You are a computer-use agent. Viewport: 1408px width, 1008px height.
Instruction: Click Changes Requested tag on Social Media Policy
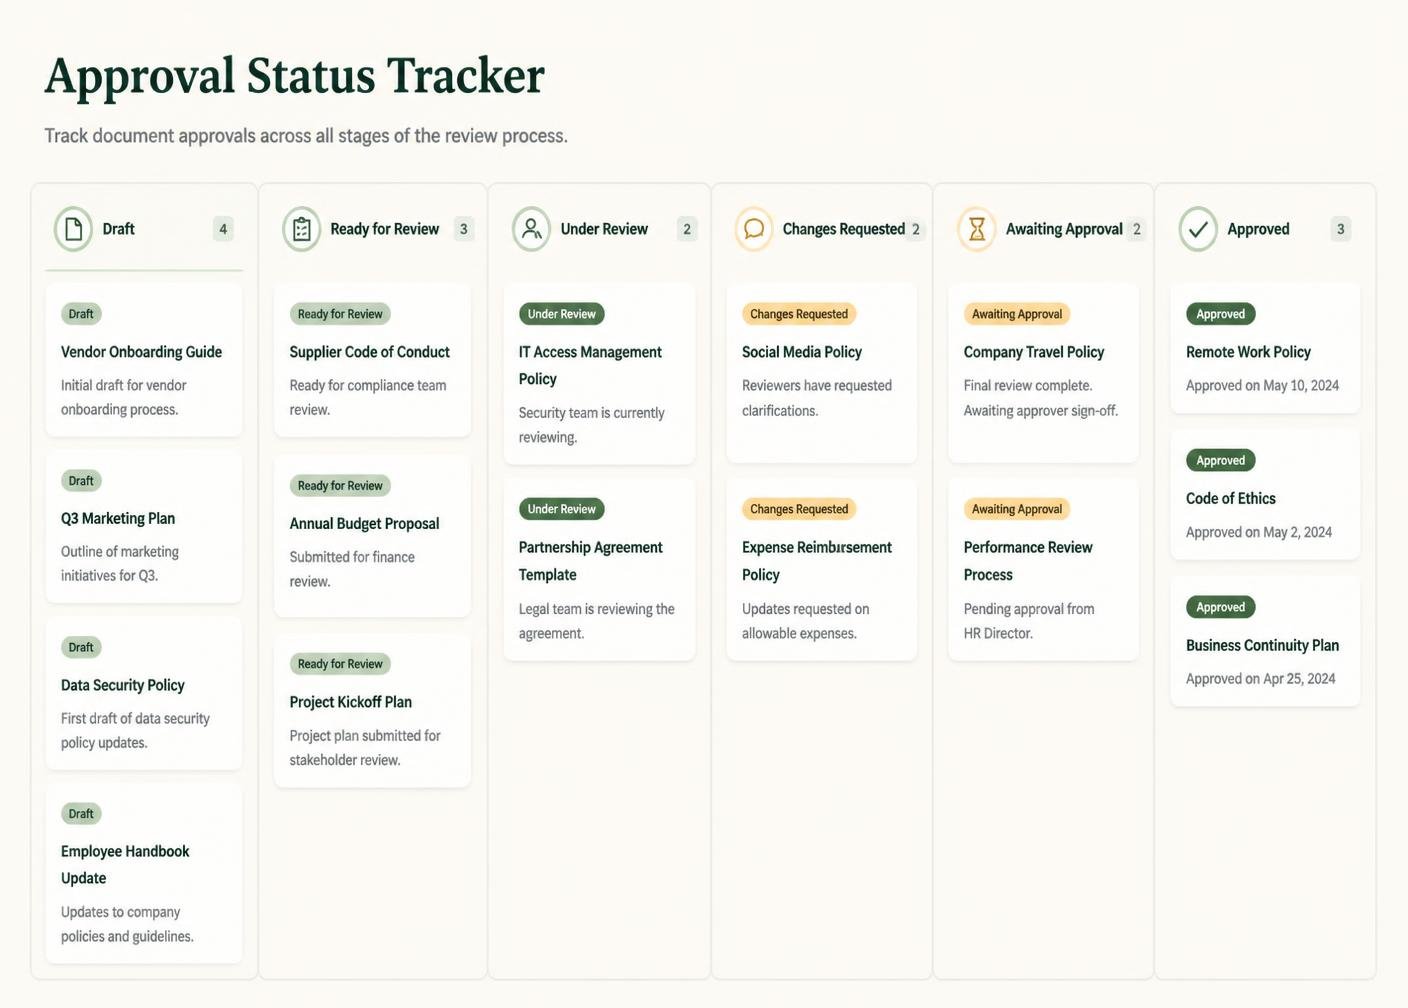point(799,314)
